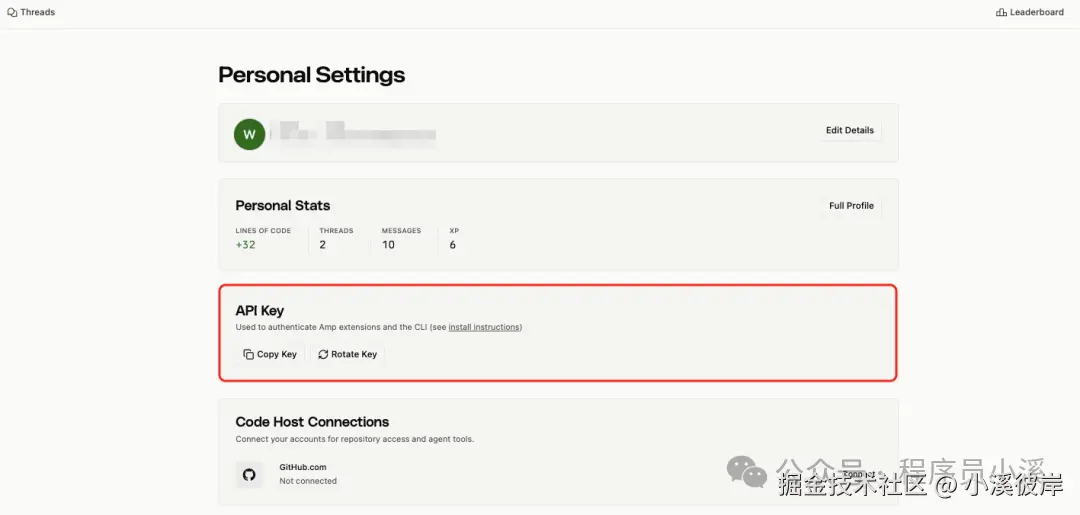Select the GitHub.com connection name
The image size is (1080, 515).
(x=302, y=467)
